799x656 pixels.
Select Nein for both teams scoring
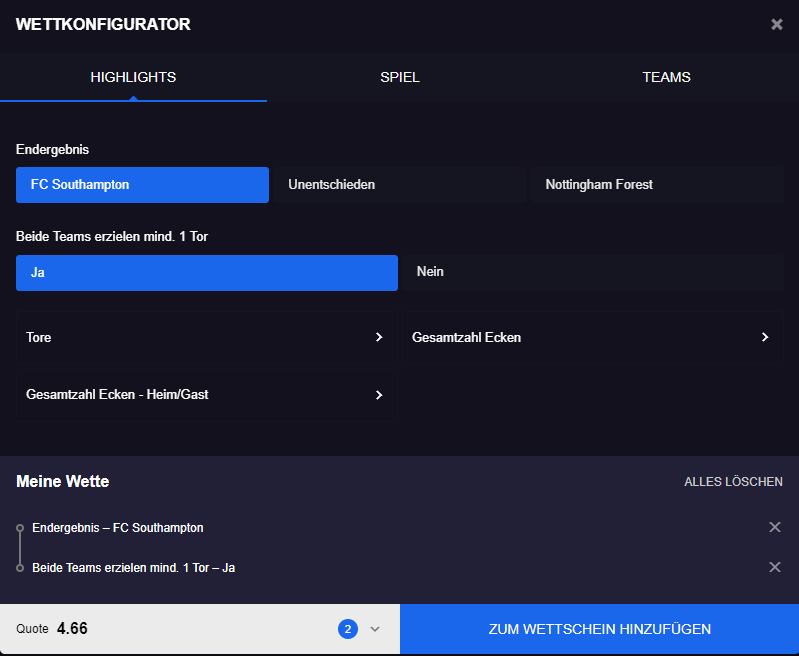click(593, 273)
